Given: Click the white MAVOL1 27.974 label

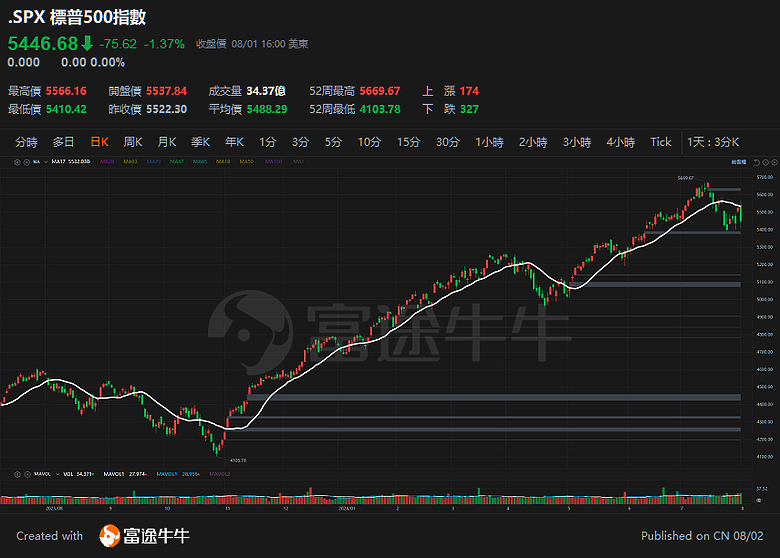Looking at the screenshot, I should [125, 474].
